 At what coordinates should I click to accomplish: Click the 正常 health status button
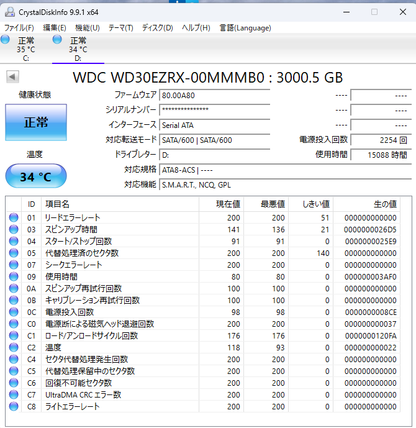tap(36, 122)
